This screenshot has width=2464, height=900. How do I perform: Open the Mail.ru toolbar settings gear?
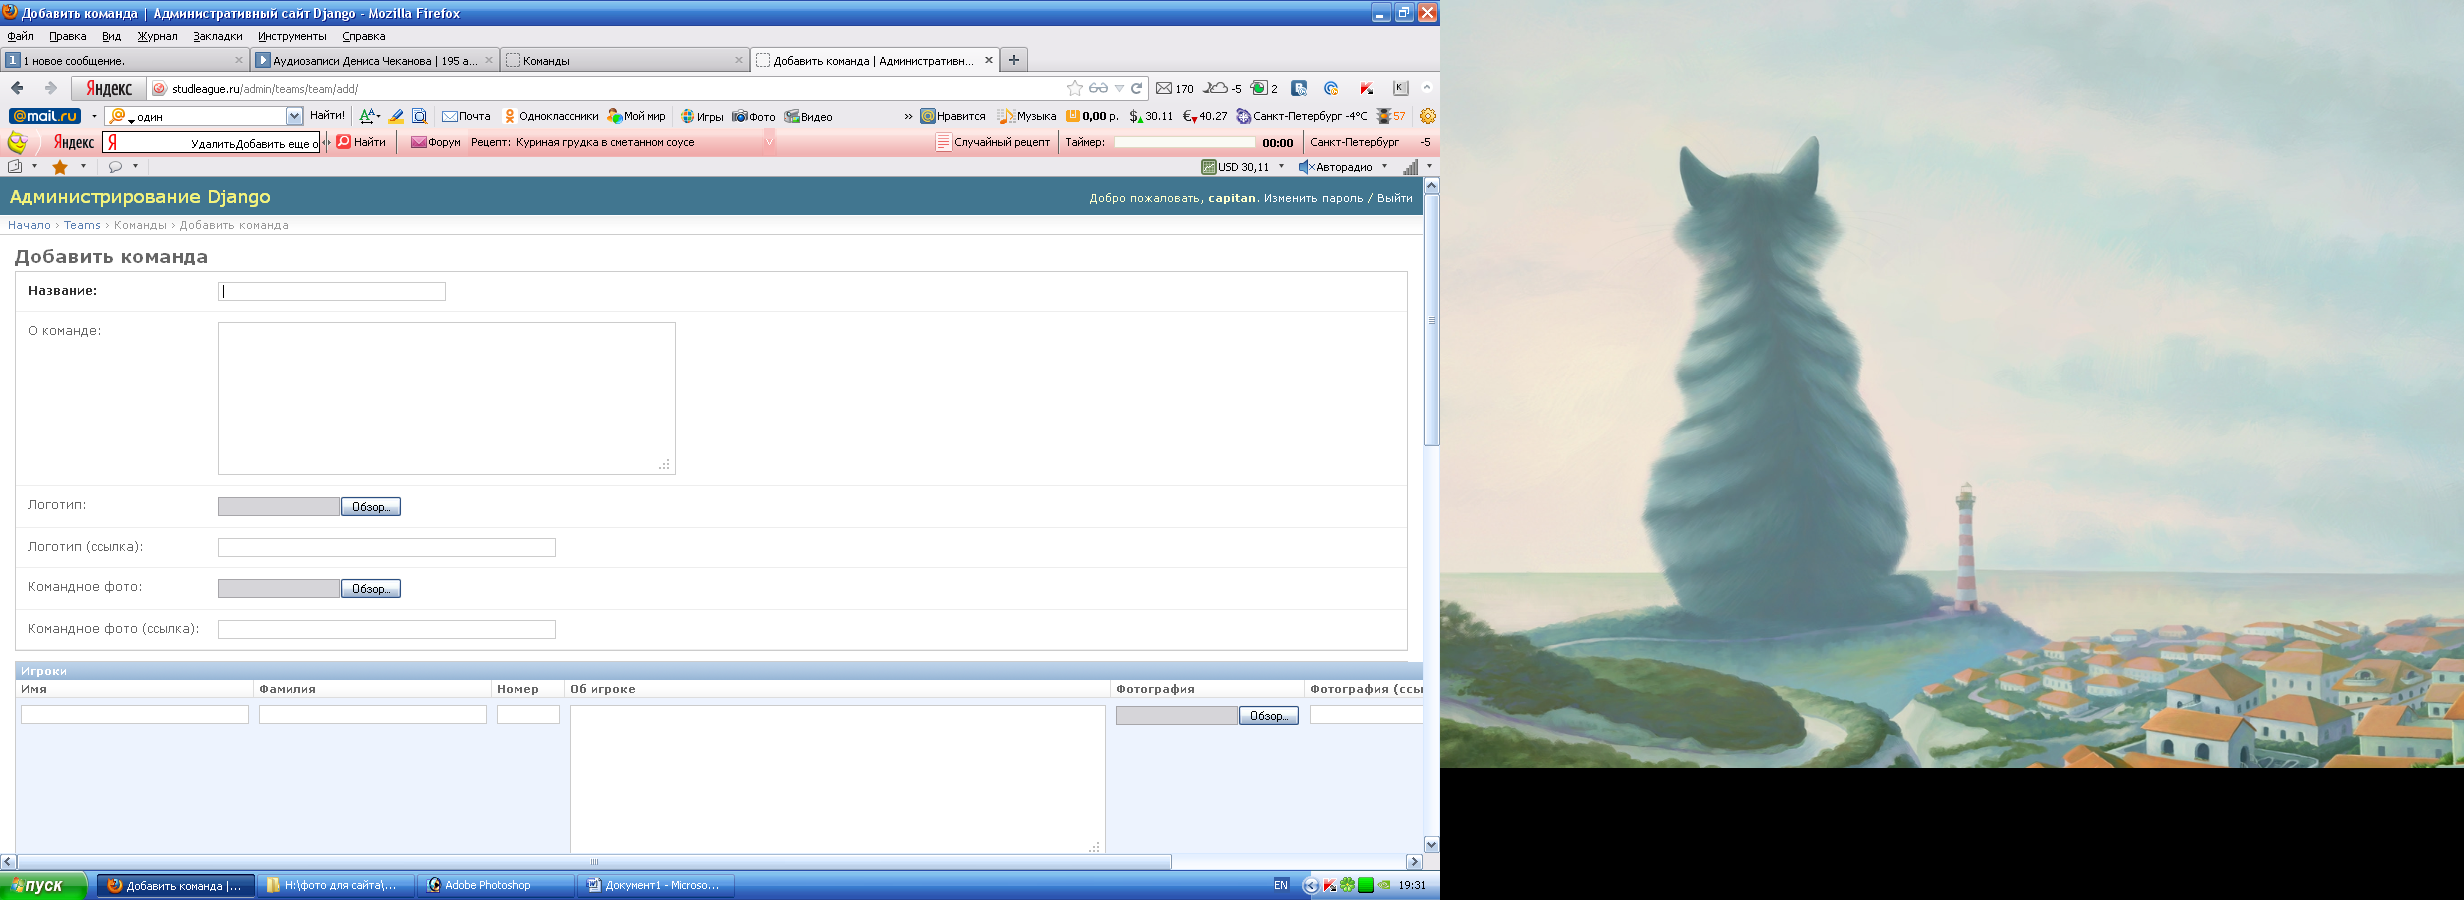click(1428, 116)
